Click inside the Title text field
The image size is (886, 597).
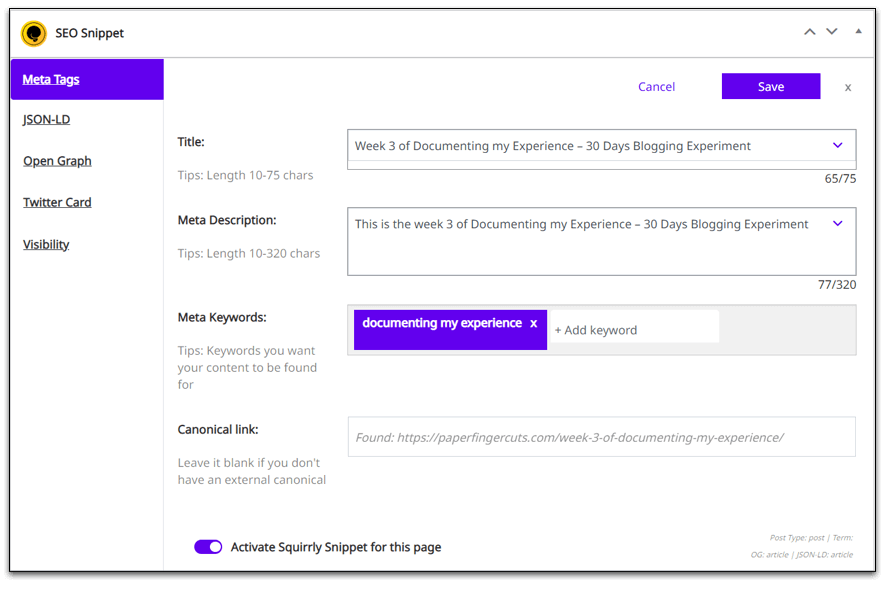588,146
